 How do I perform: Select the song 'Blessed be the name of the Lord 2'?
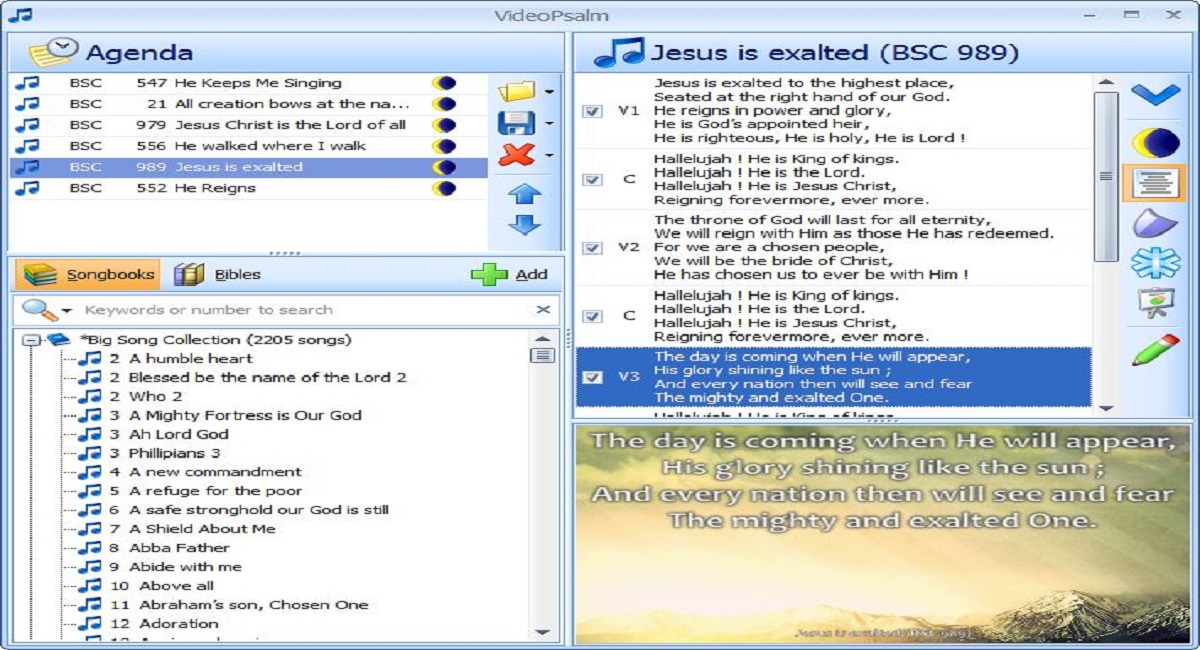pyautogui.click(x=267, y=377)
